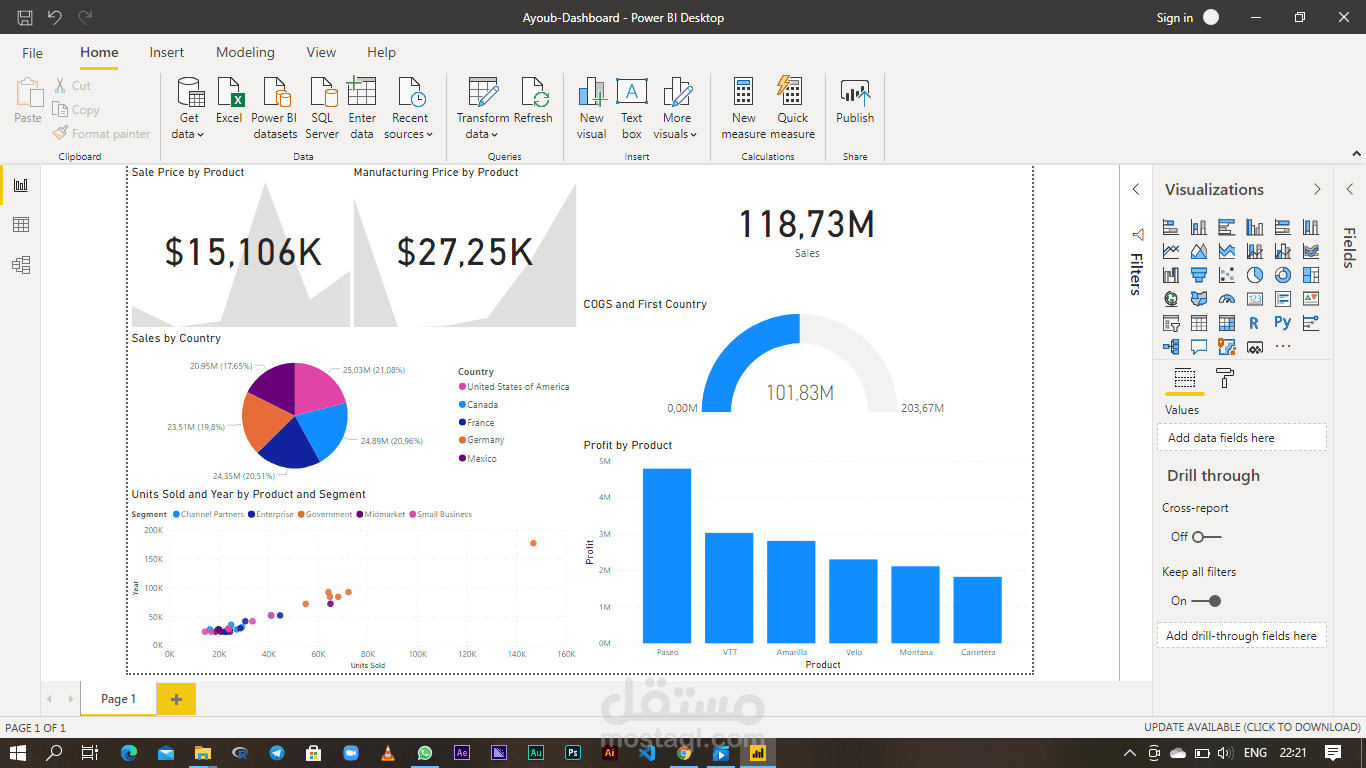Open the Help ribbon tab

click(381, 53)
